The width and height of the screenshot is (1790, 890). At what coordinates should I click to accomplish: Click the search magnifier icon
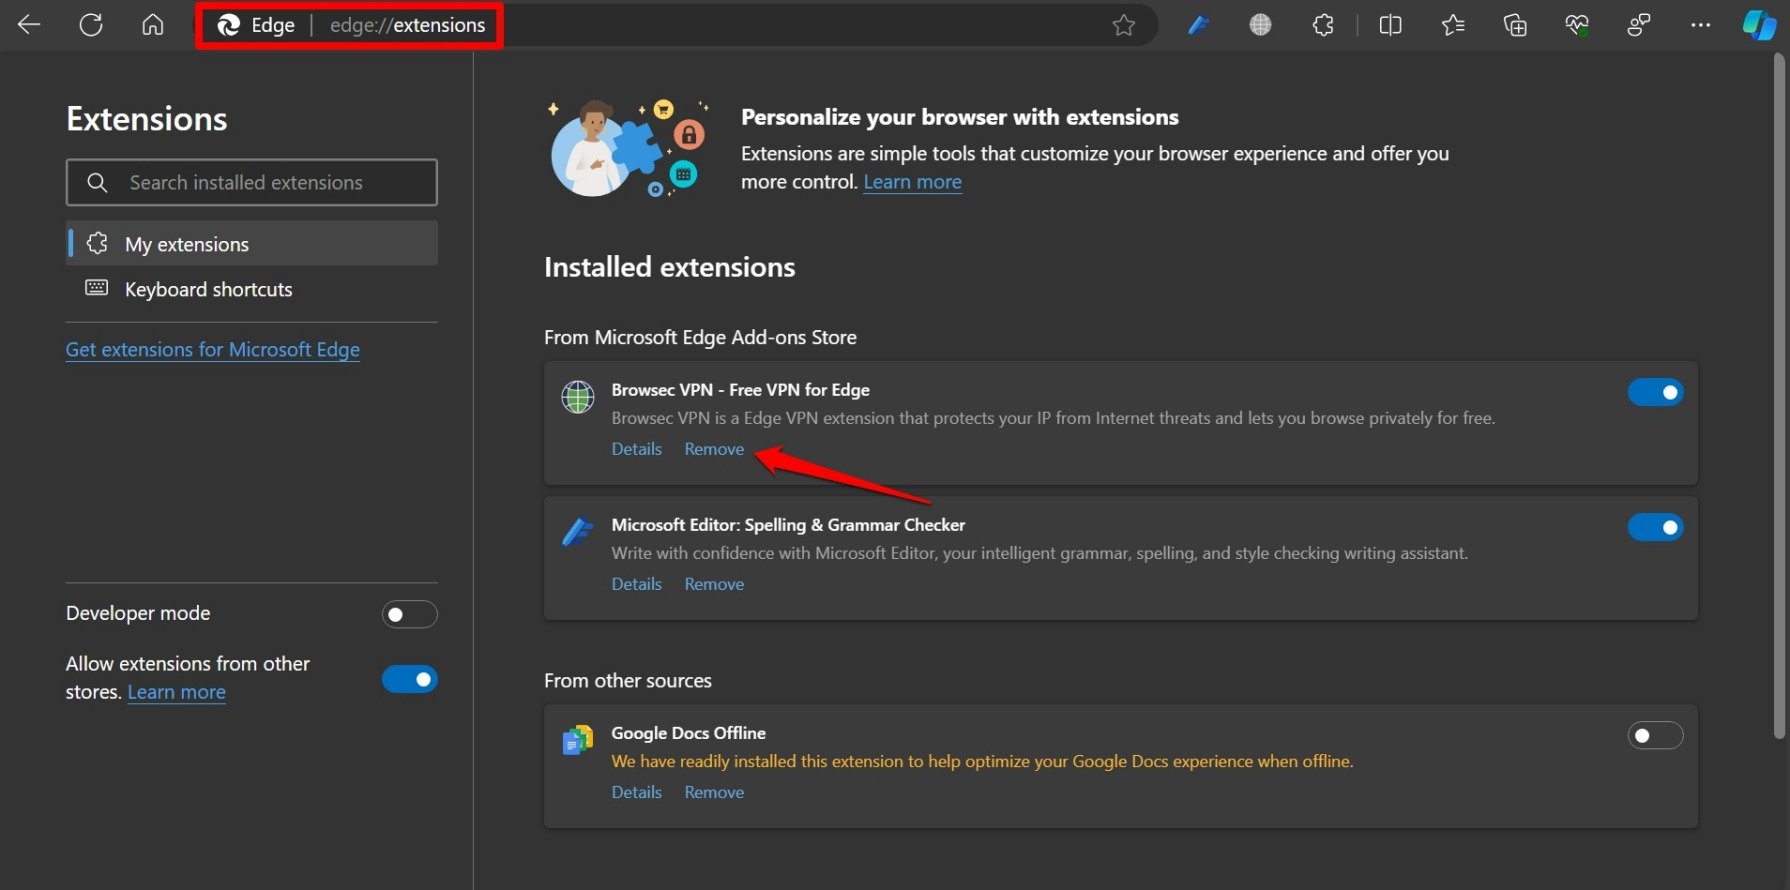97,183
